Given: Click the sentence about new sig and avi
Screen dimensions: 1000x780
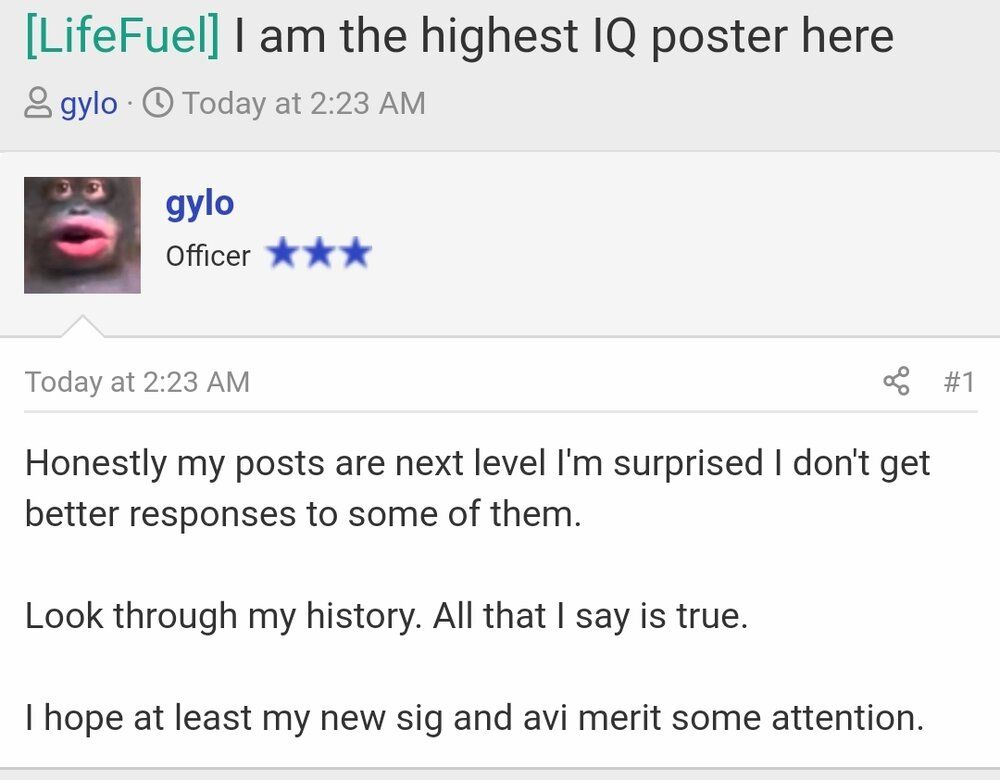Looking at the screenshot, I should point(474,718).
